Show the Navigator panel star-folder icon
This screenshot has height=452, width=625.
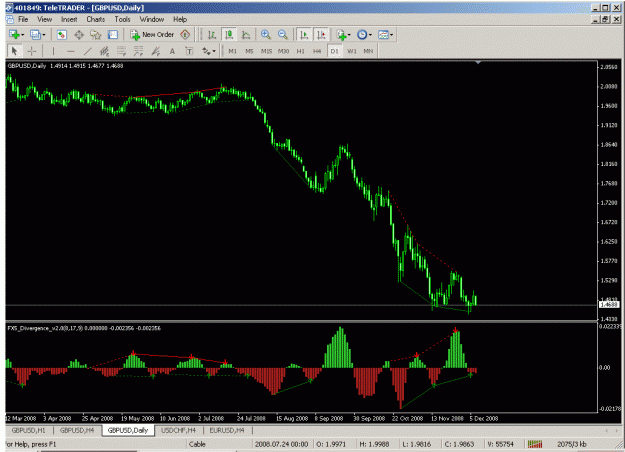click(x=96, y=35)
